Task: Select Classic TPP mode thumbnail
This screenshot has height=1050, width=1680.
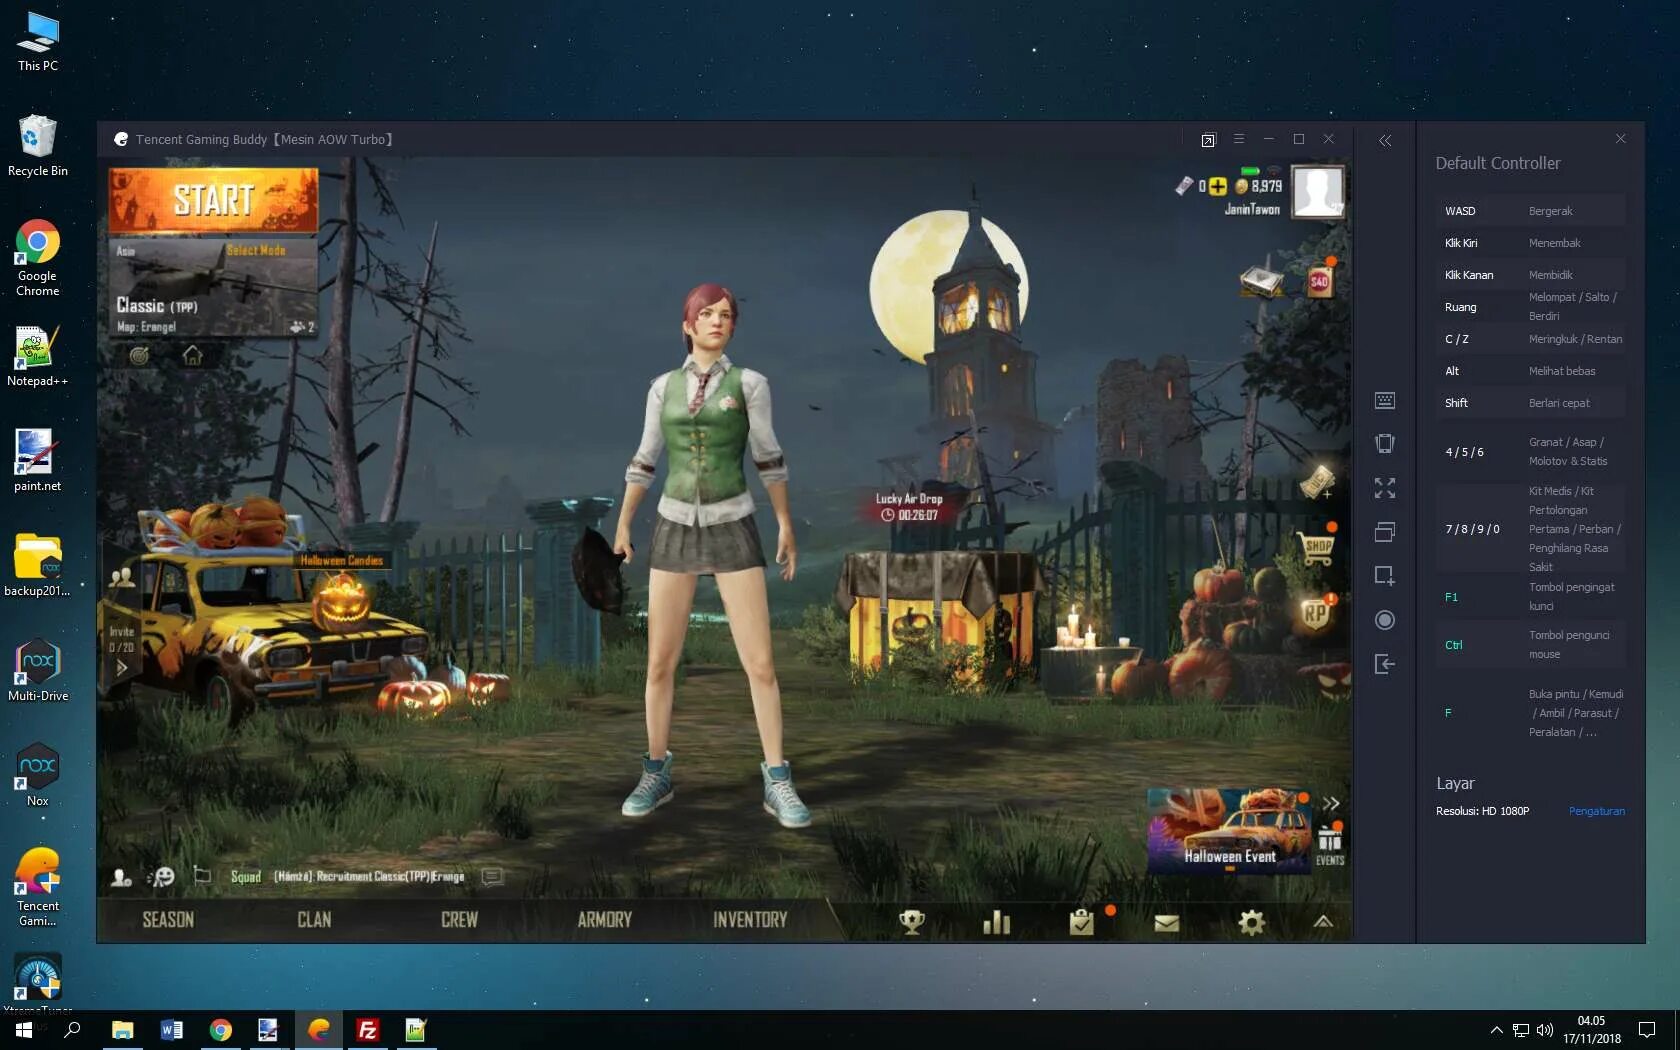Action: click(213, 290)
